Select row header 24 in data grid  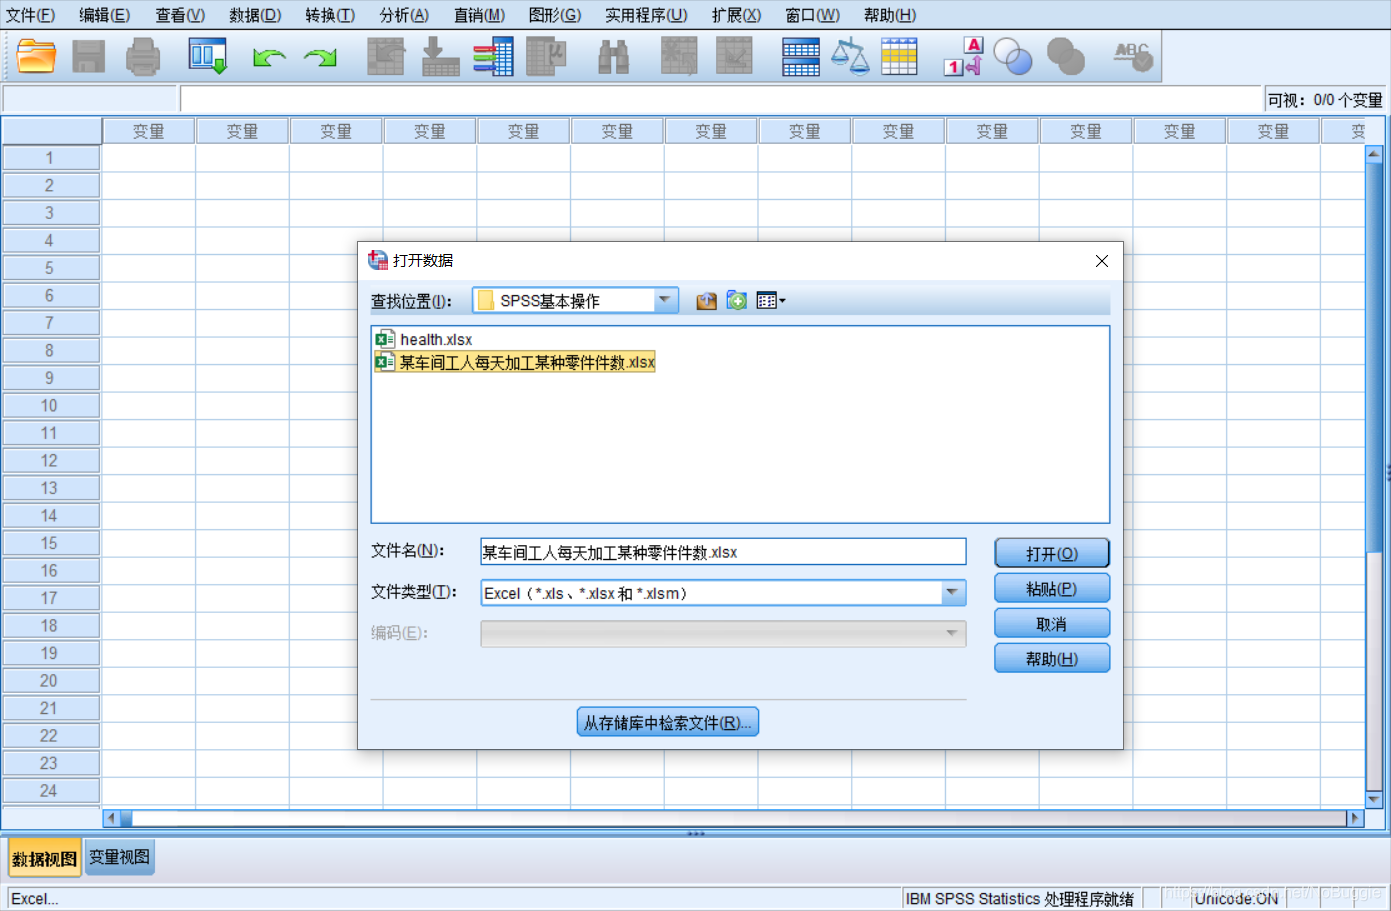(50, 791)
